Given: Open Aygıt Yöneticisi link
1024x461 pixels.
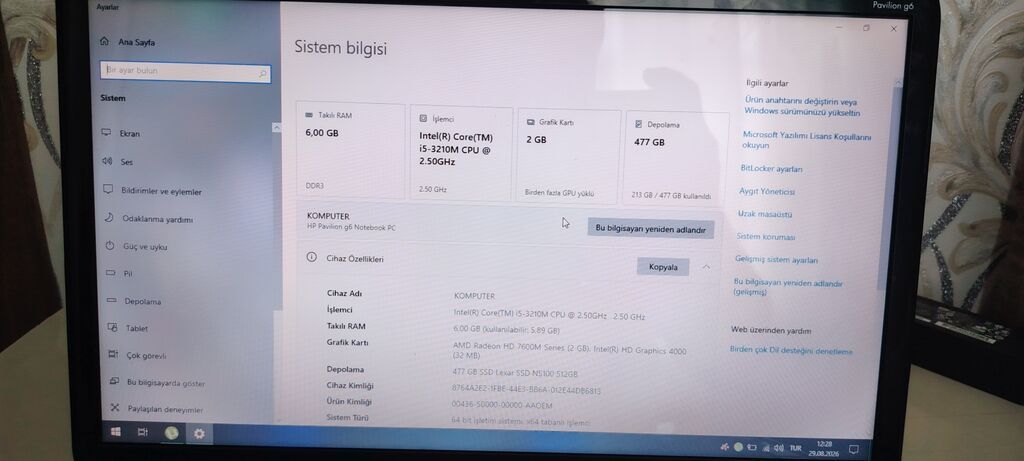Looking at the screenshot, I should [x=767, y=191].
